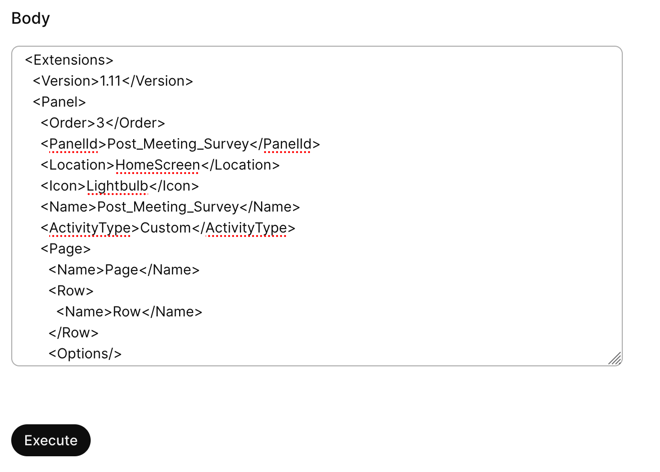Click the underlined word Lightbulb

pos(116,186)
